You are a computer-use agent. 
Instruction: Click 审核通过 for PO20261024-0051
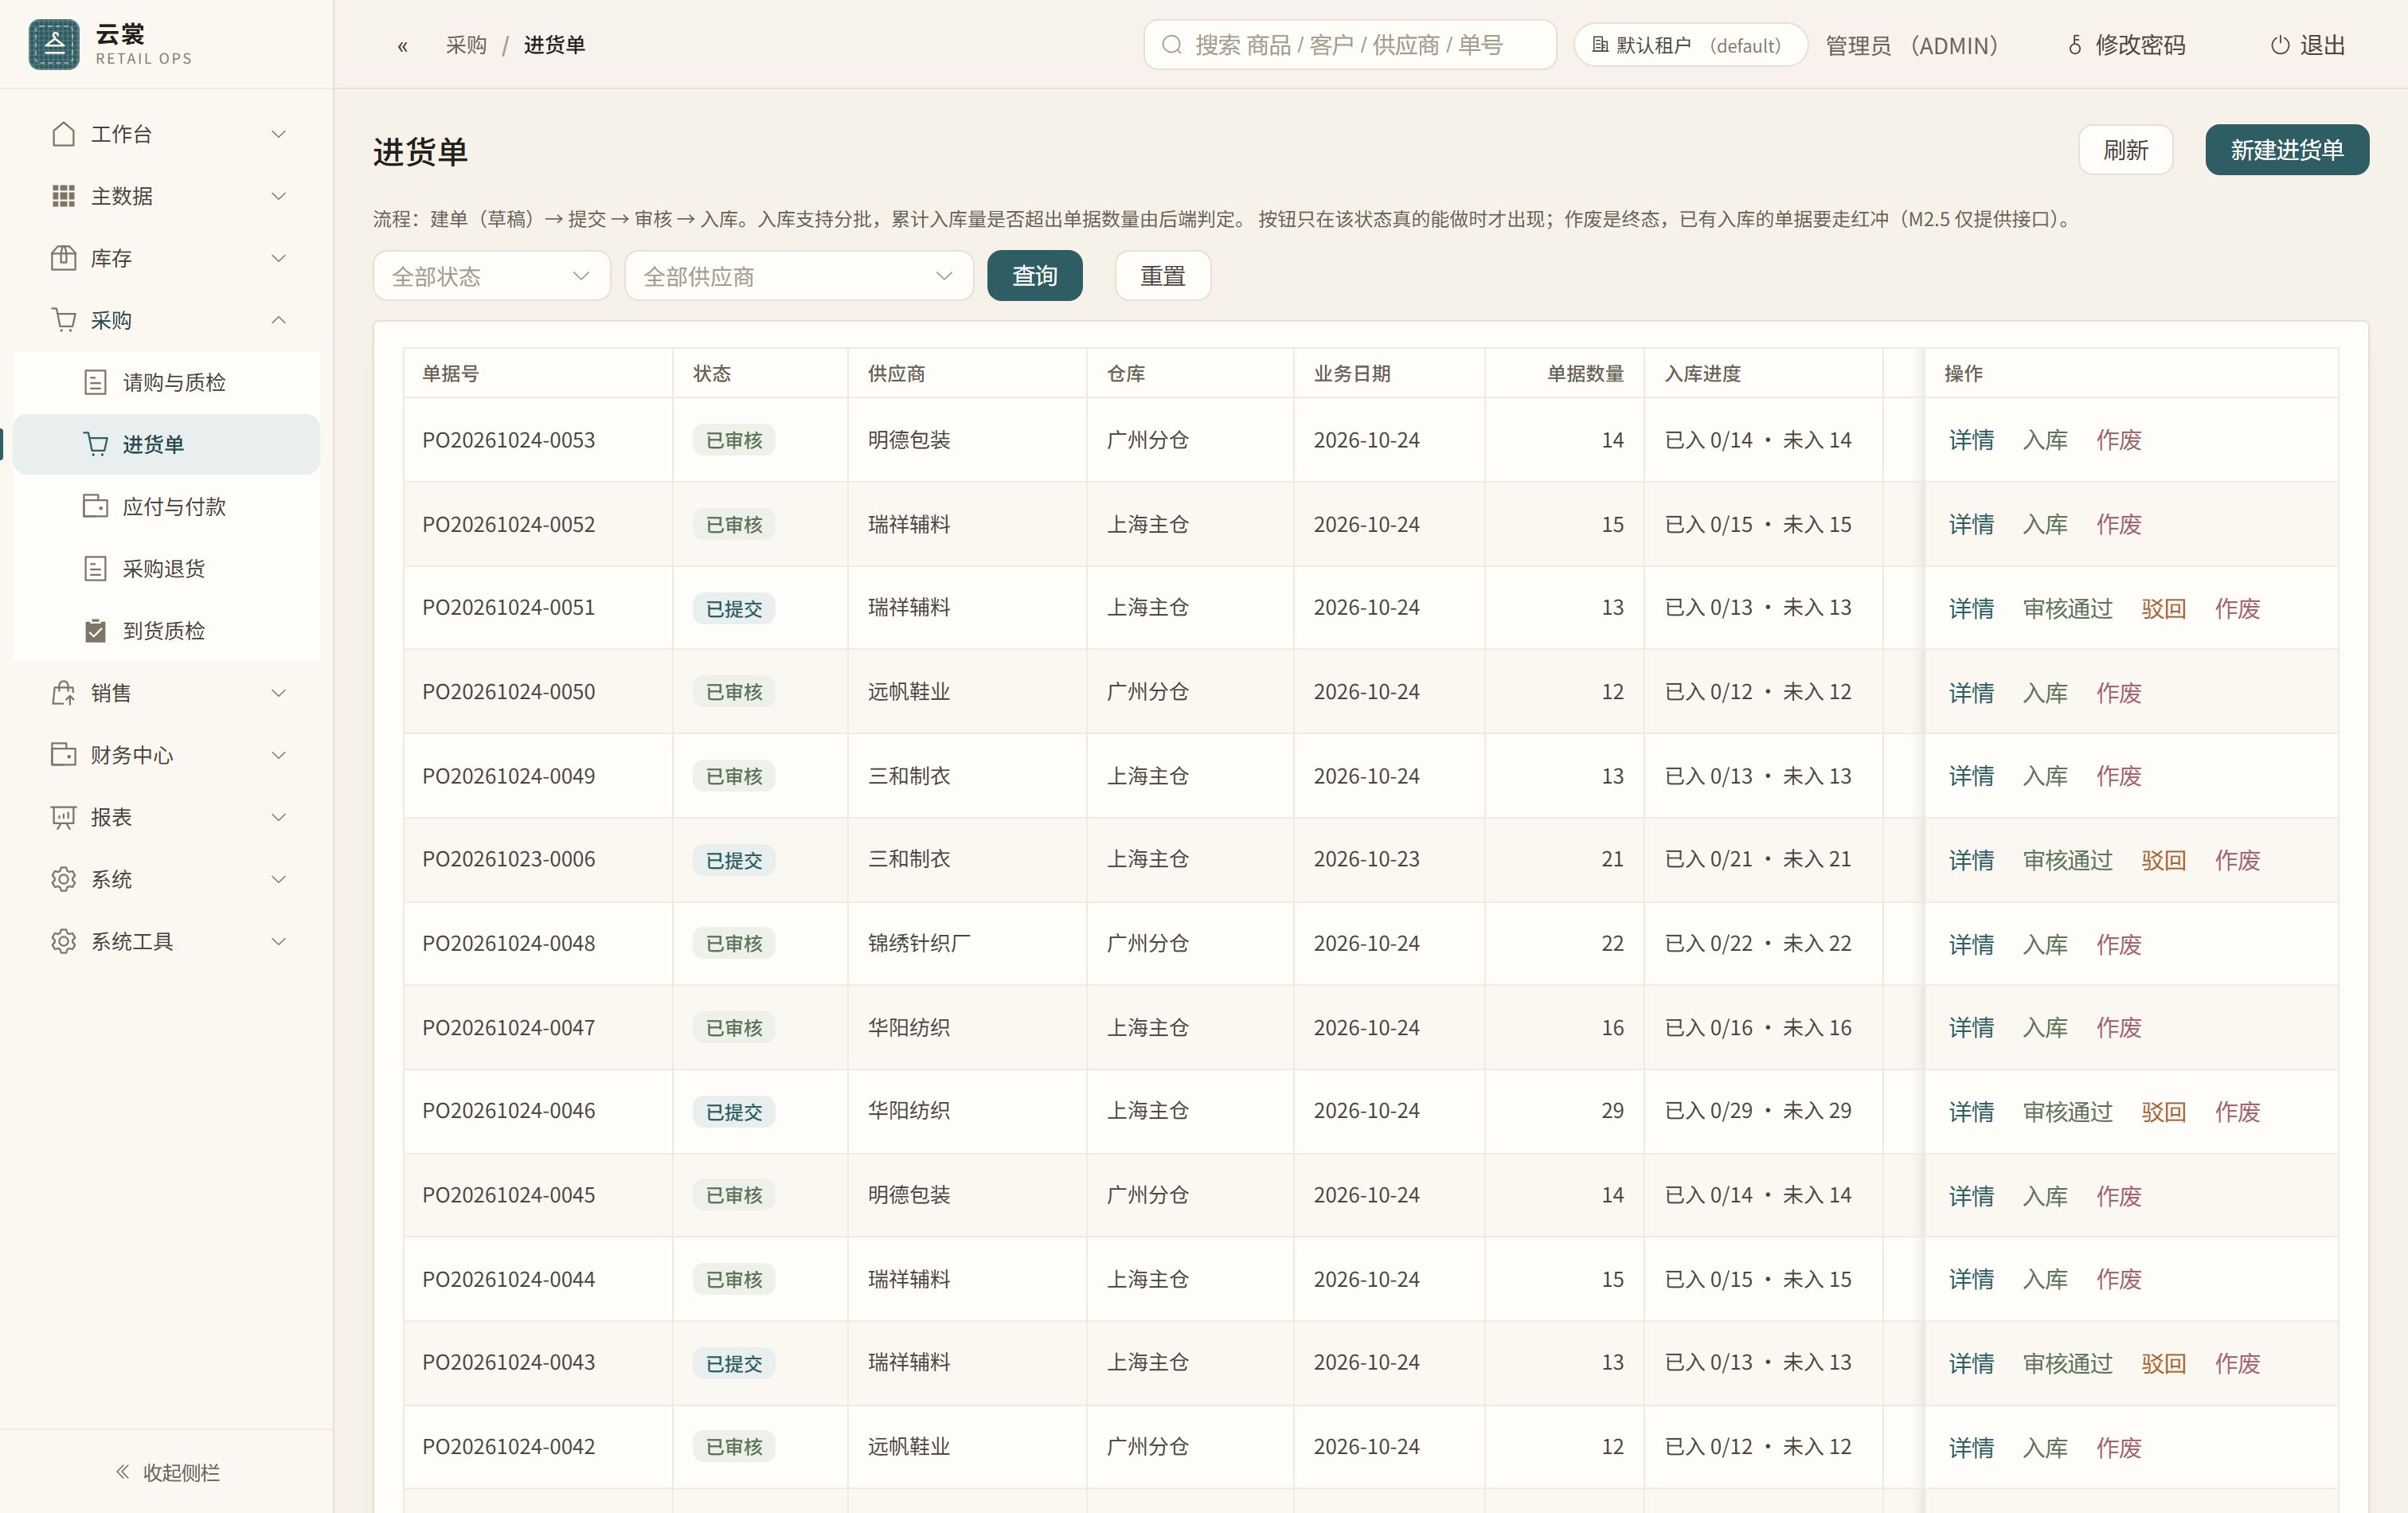coord(2068,608)
